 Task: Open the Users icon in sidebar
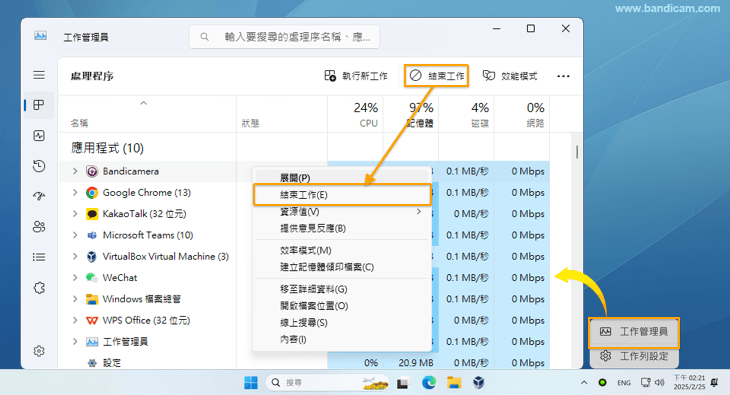39,227
